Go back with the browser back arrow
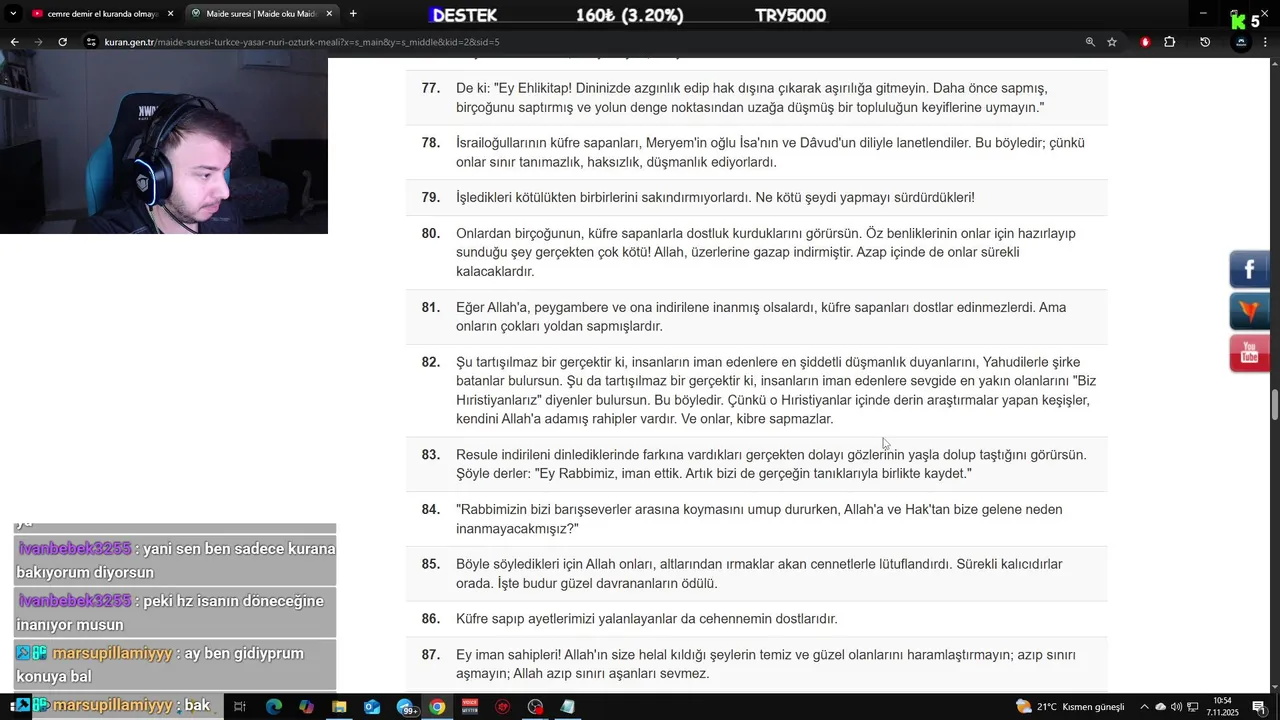 pyautogui.click(x=14, y=42)
